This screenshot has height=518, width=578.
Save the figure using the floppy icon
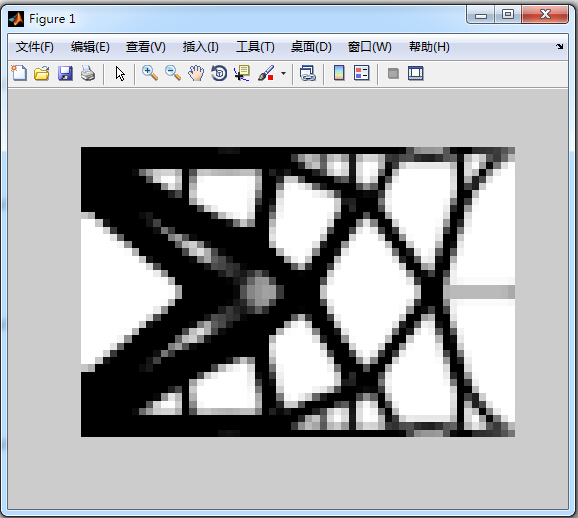[x=65, y=73]
